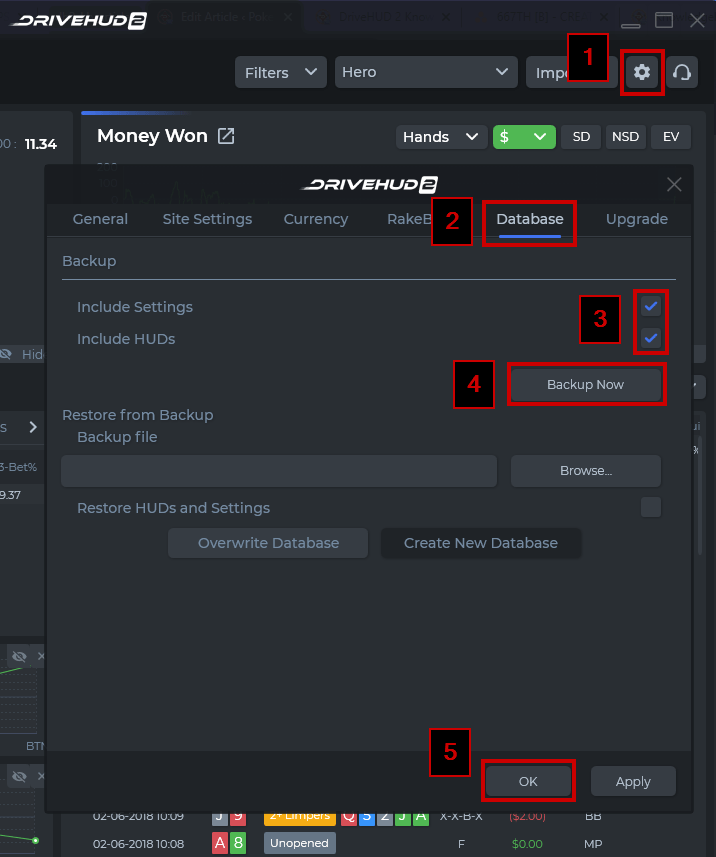The height and width of the screenshot is (857, 716).
Task: Click the Unopened tag in hand row
Action: tap(299, 843)
